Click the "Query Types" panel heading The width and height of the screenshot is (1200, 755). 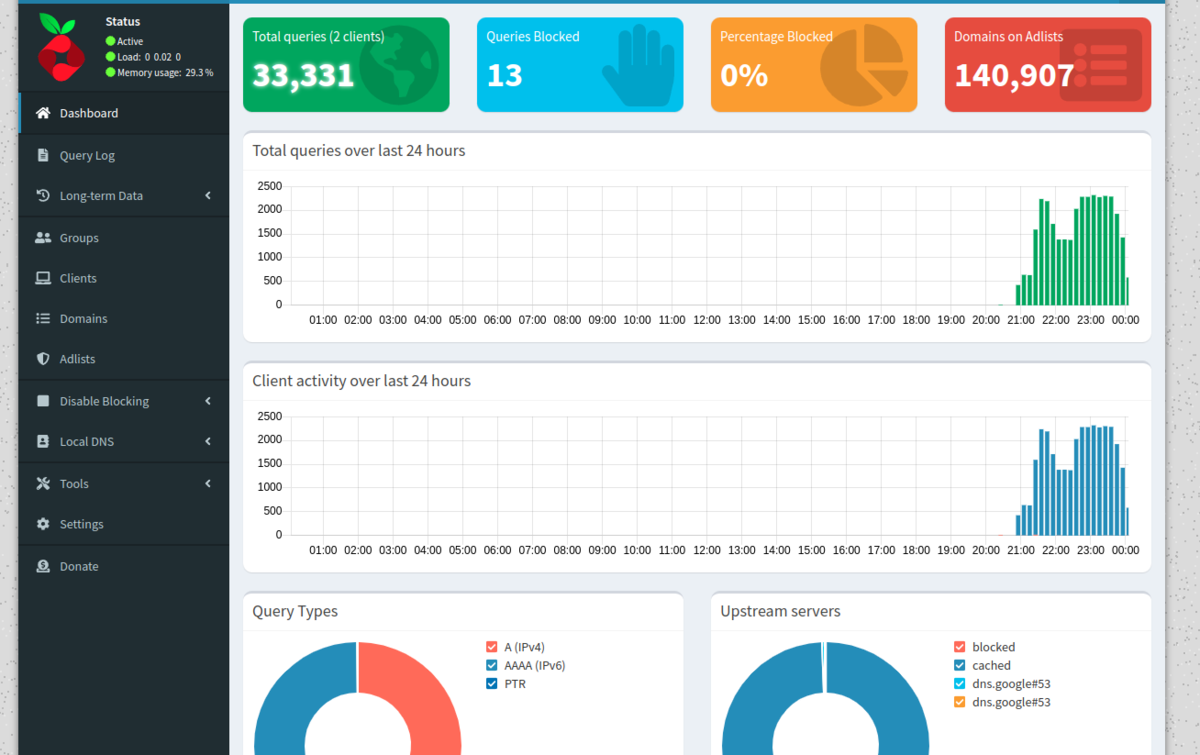[x=295, y=611]
